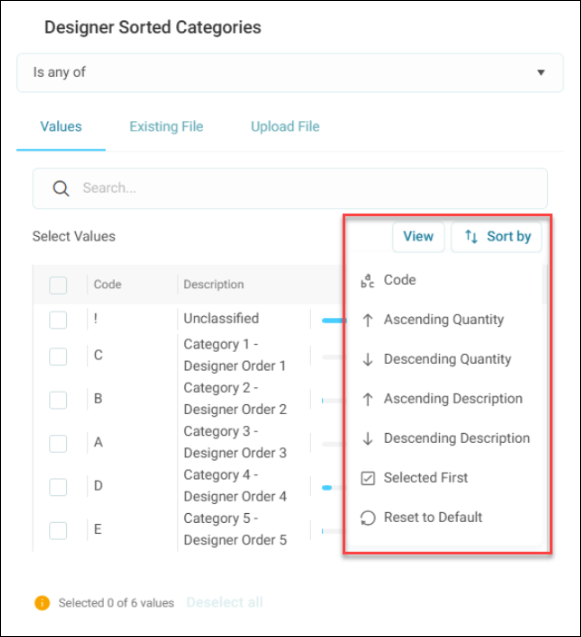Switch to the Upload File tab
581x637 pixels.
click(285, 127)
